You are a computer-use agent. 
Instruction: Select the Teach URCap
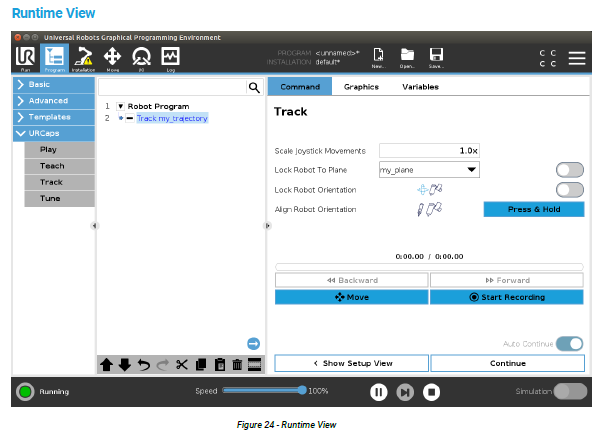tap(59, 166)
